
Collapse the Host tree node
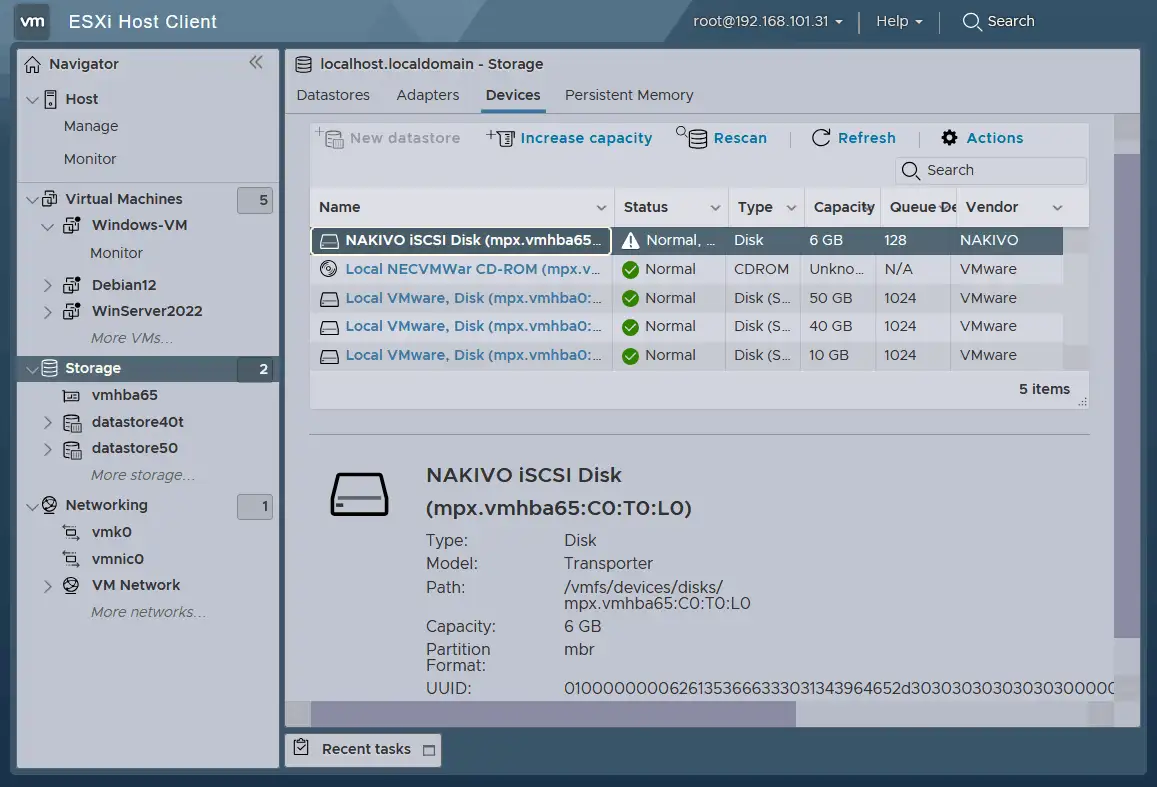click(x=32, y=100)
